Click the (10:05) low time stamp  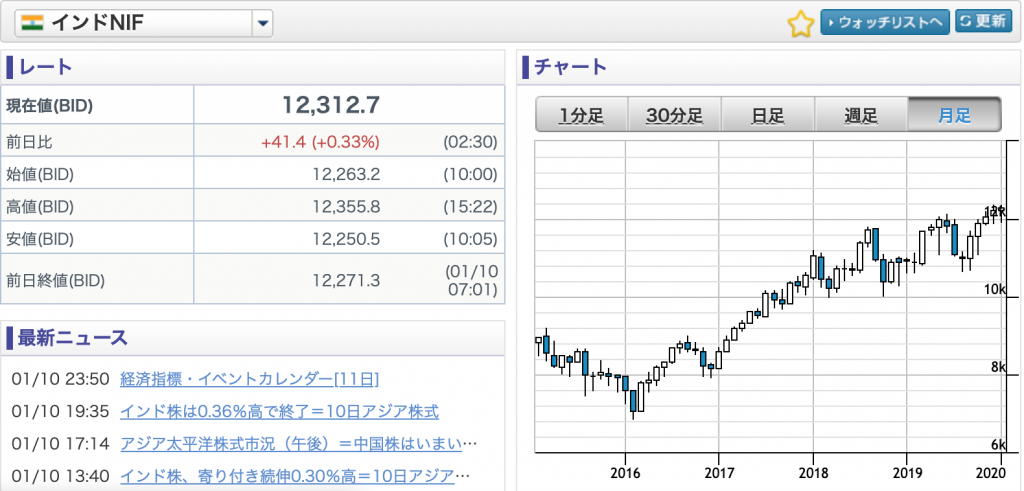[x=470, y=239]
